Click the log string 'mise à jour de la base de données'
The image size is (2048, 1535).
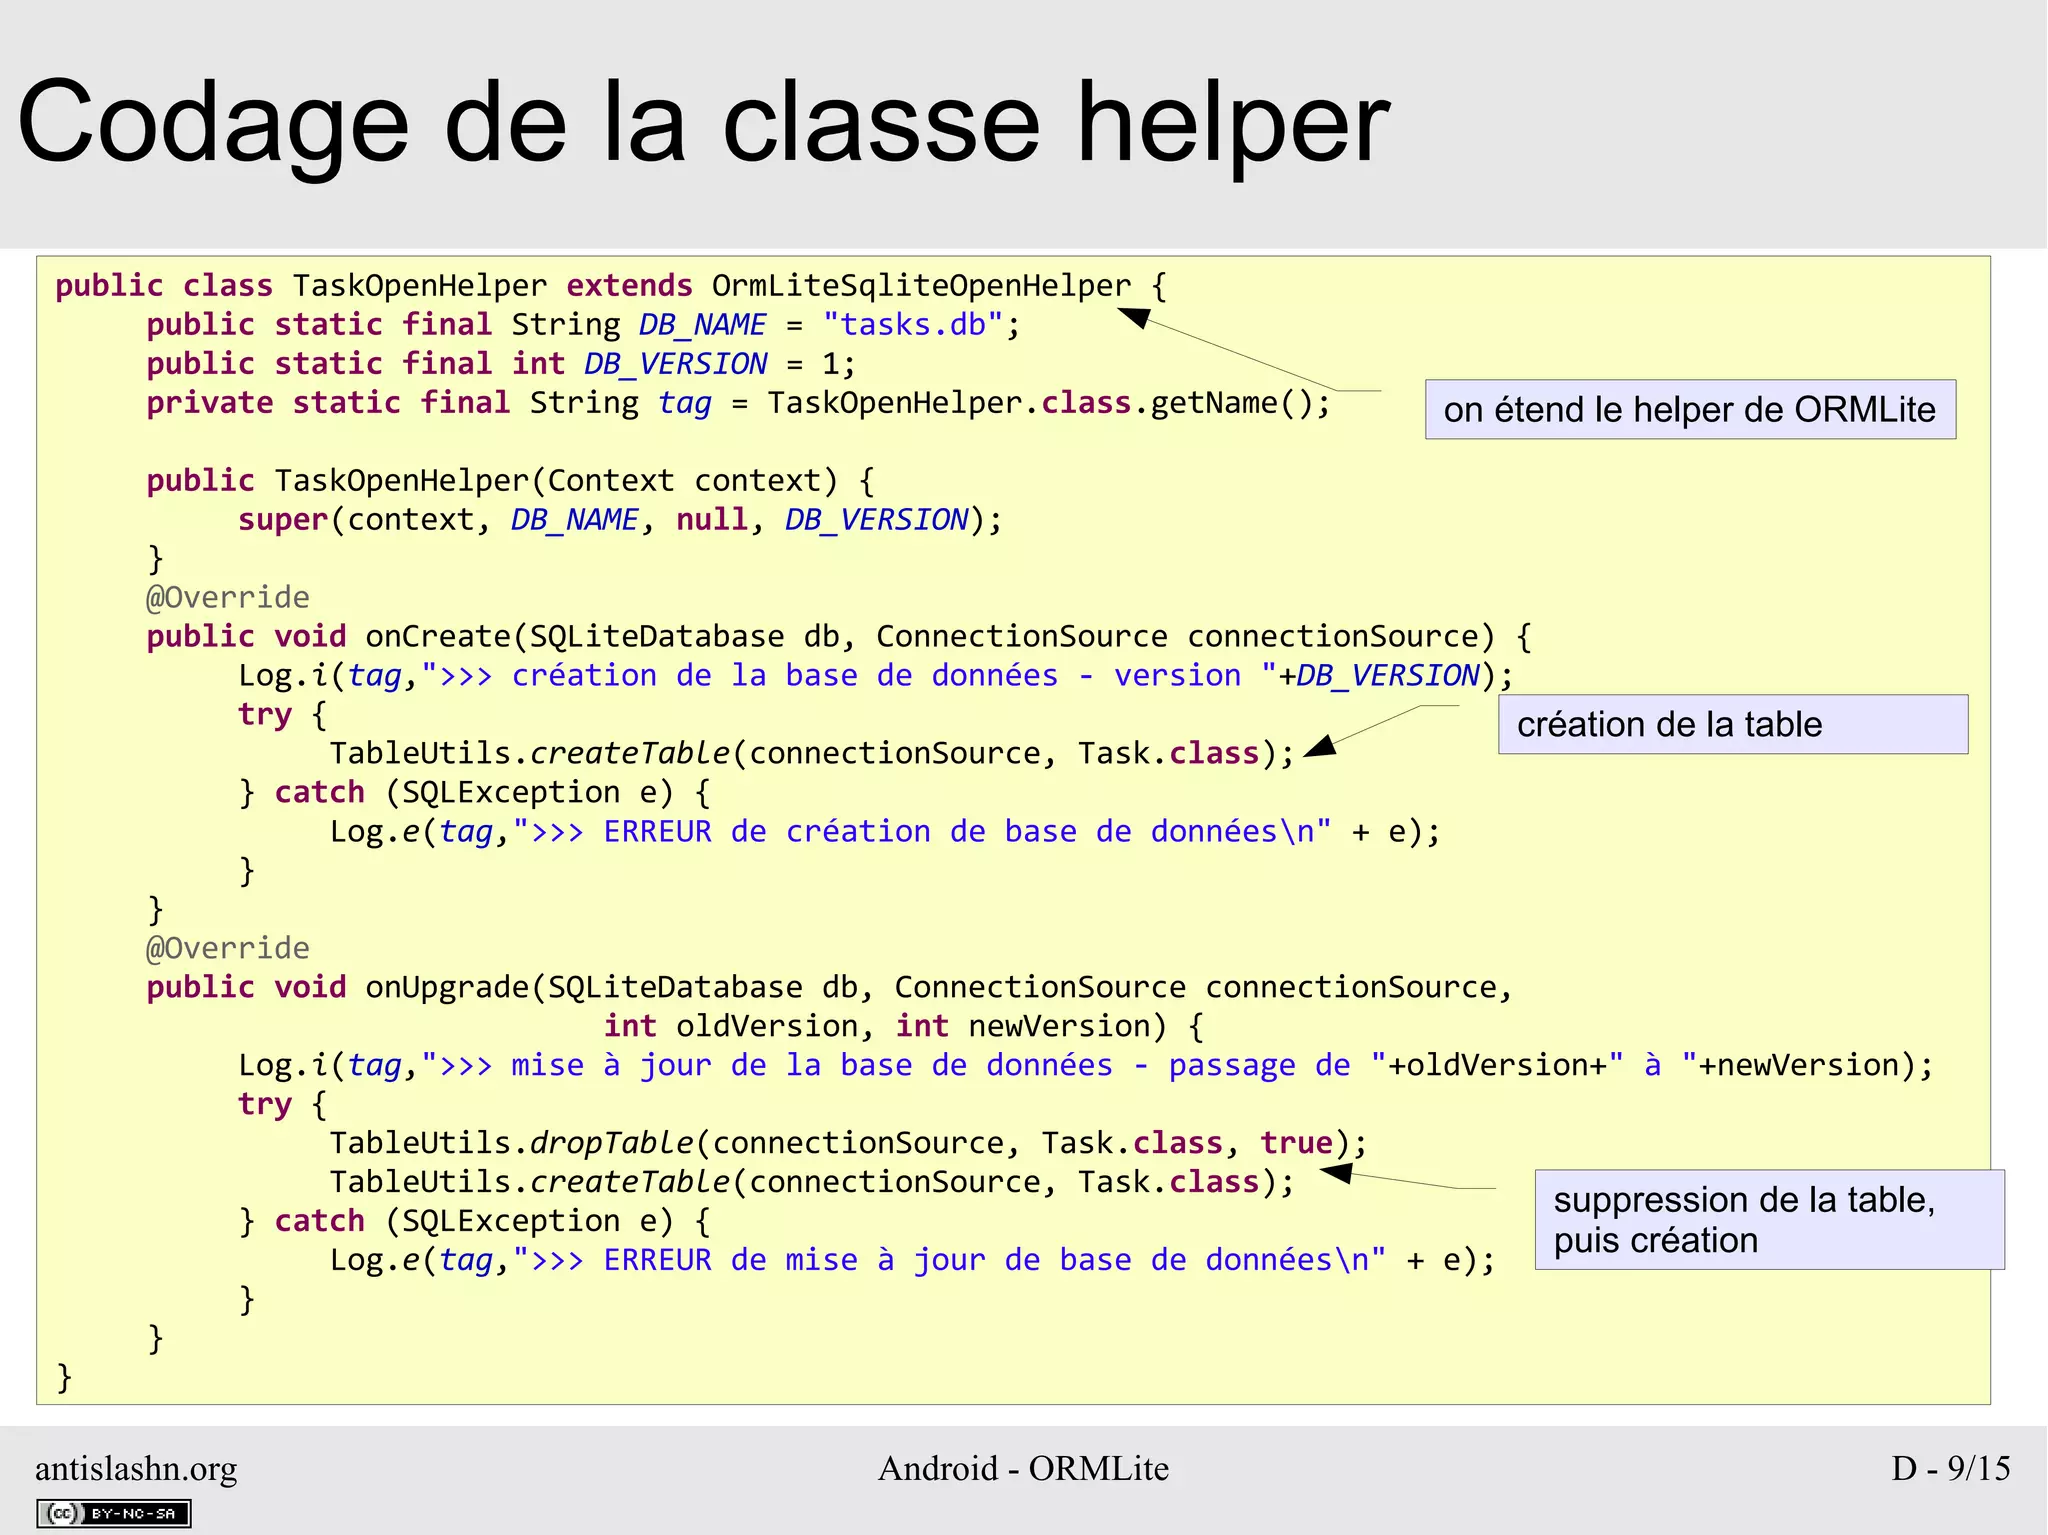pyautogui.click(x=812, y=1066)
